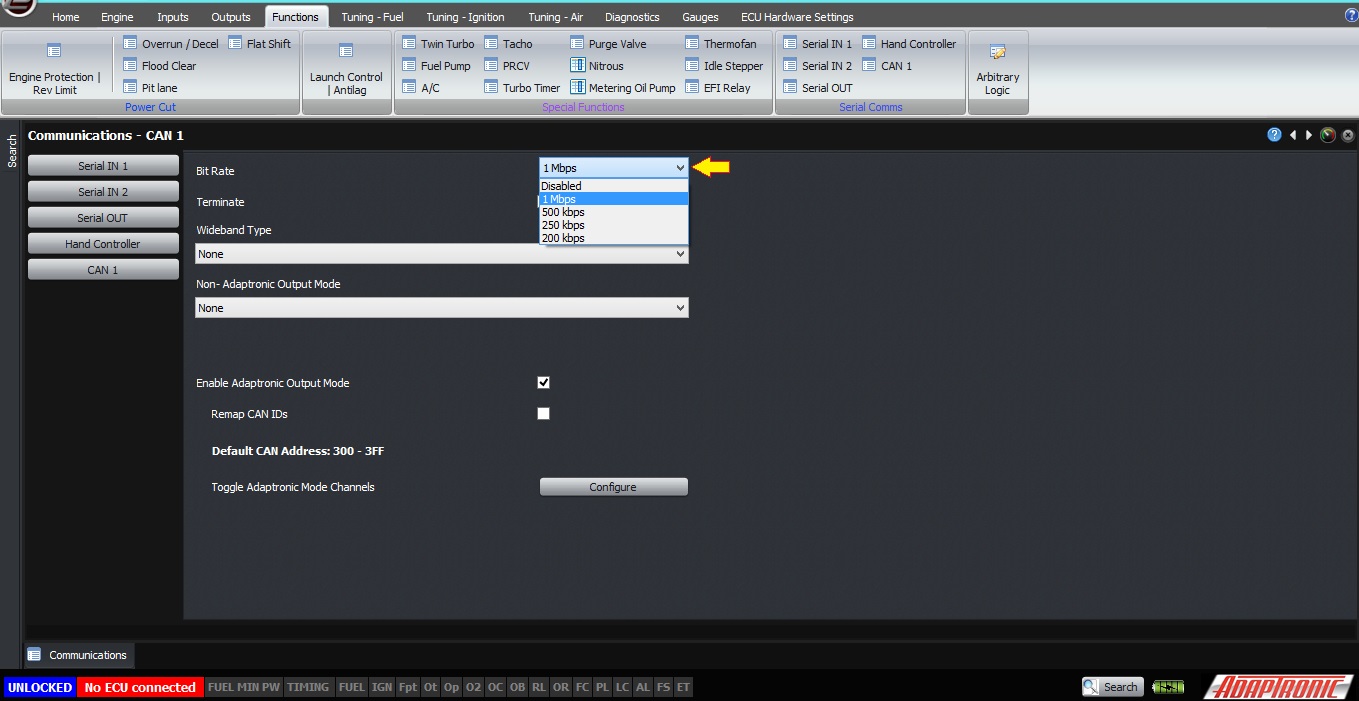Viewport: 1359px width, 701px height.
Task: Open Hand Controller from ribbon
Action: [909, 44]
